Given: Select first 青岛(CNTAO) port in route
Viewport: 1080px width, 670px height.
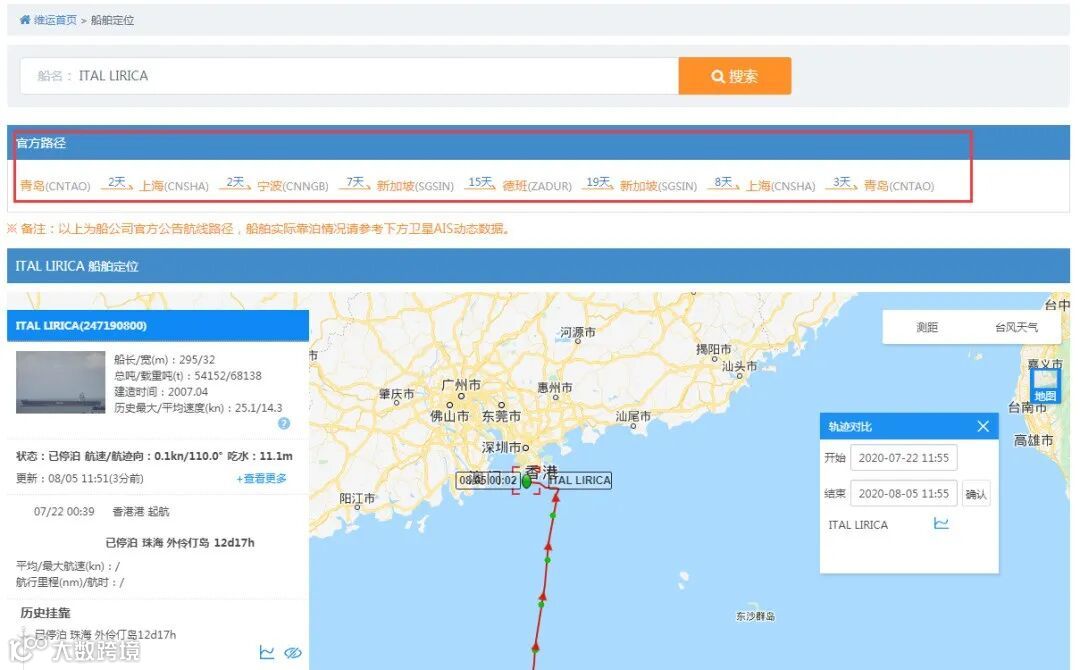Looking at the screenshot, I should (x=55, y=186).
